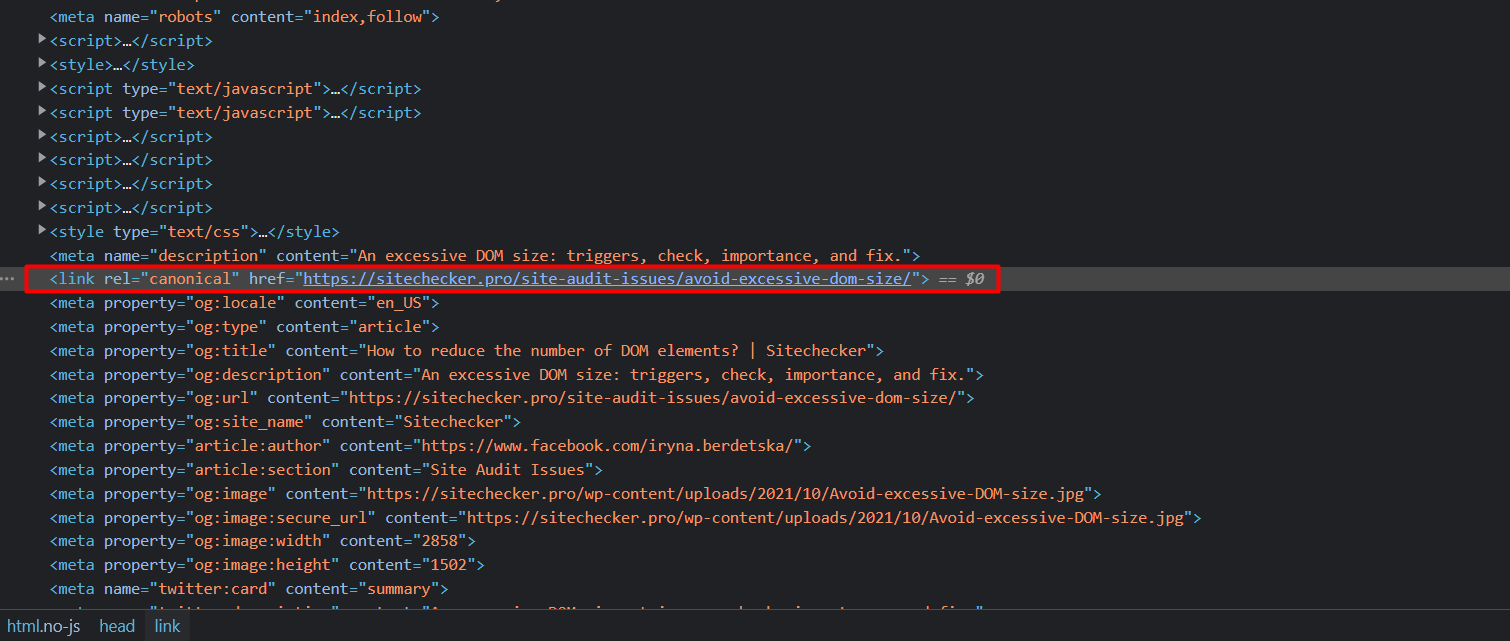
Task: Click the "Sitechecker" value of og:site_name
Action: [453, 422]
